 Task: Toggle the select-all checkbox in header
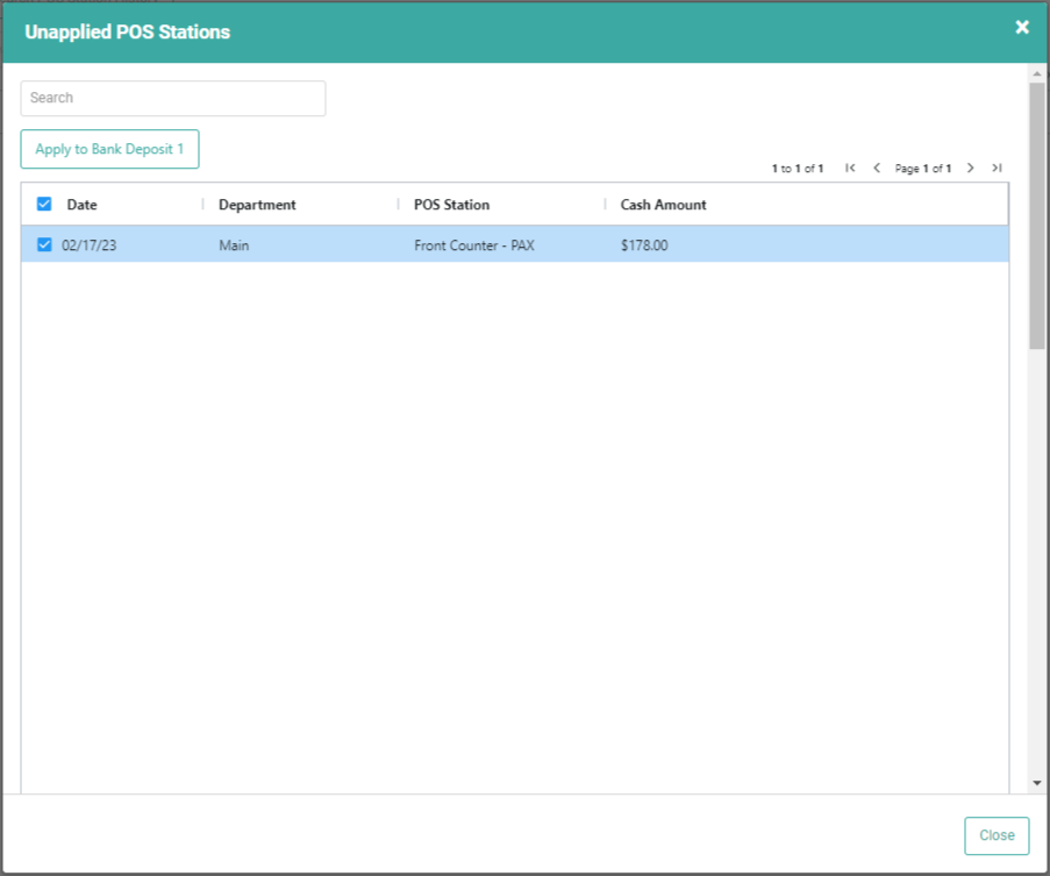tap(44, 204)
